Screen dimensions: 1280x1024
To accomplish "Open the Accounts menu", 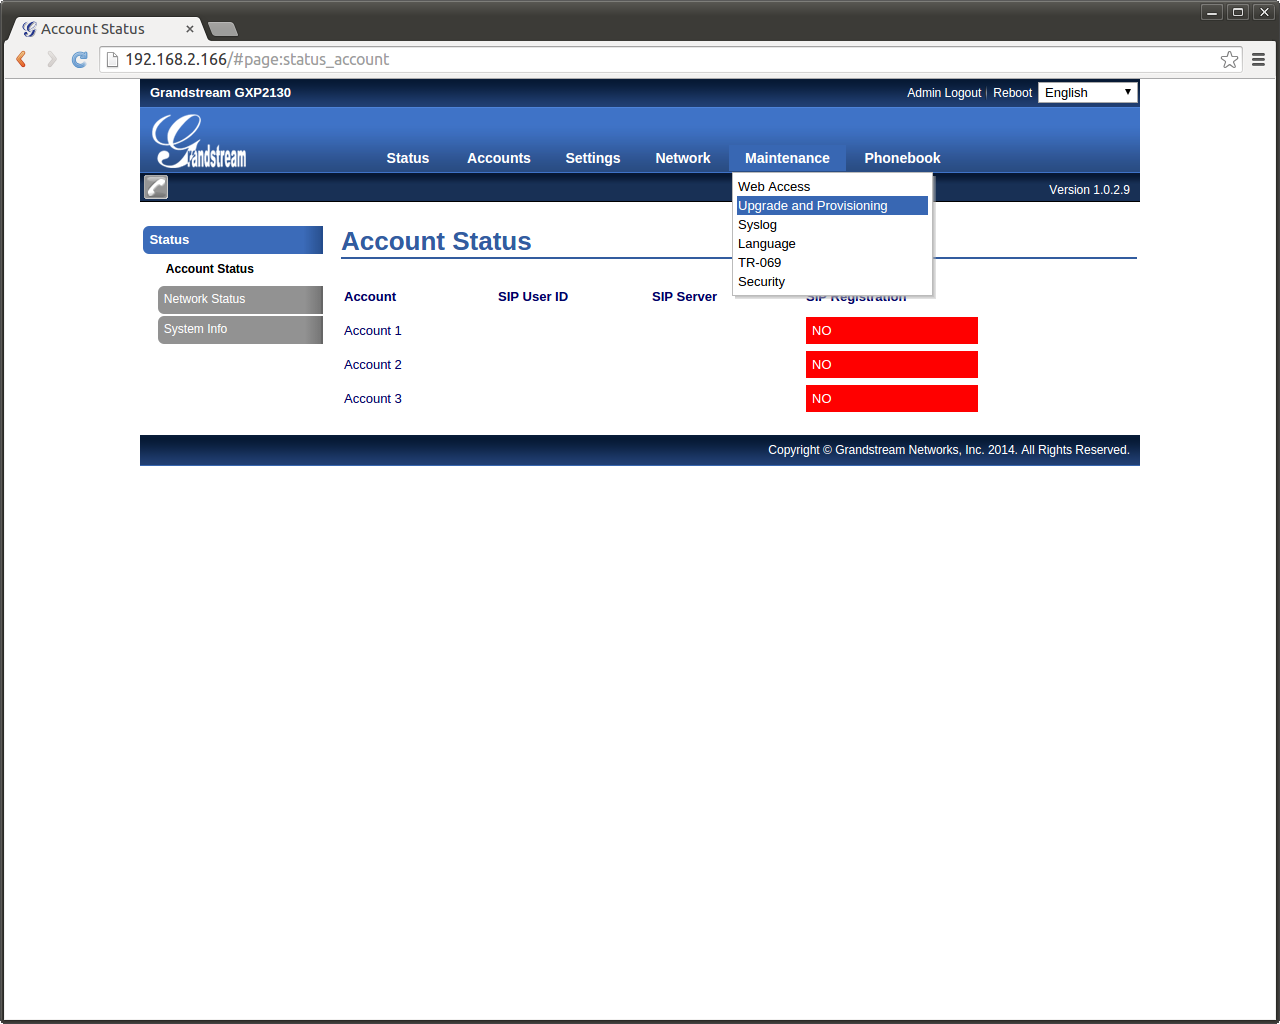I will click(x=499, y=158).
